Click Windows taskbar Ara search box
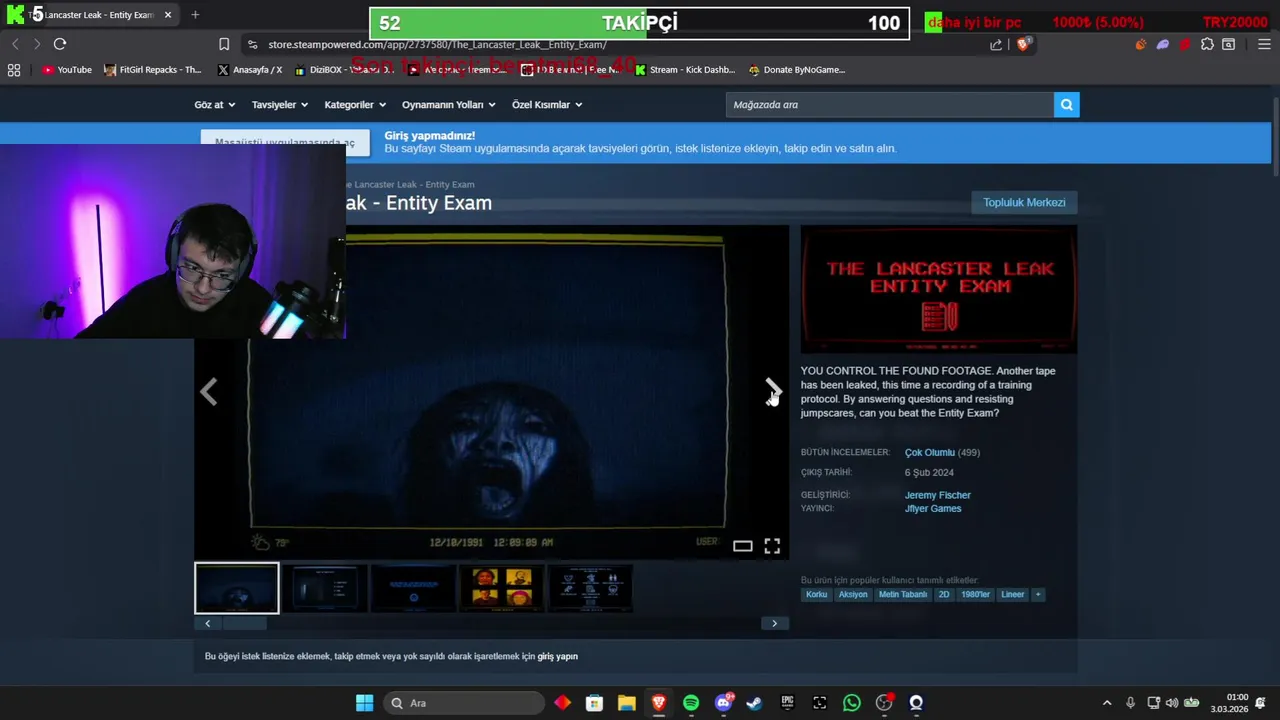1280x720 pixels. click(x=463, y=703)
